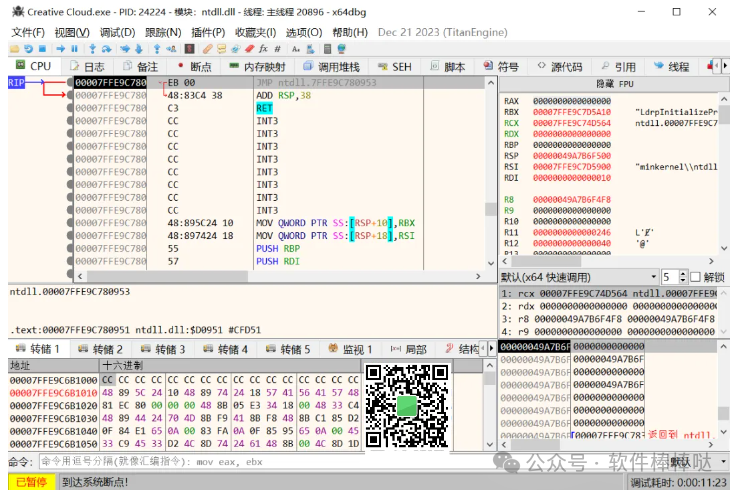
Task: Switch to the 线程 tab
Action: coord(671,67)
